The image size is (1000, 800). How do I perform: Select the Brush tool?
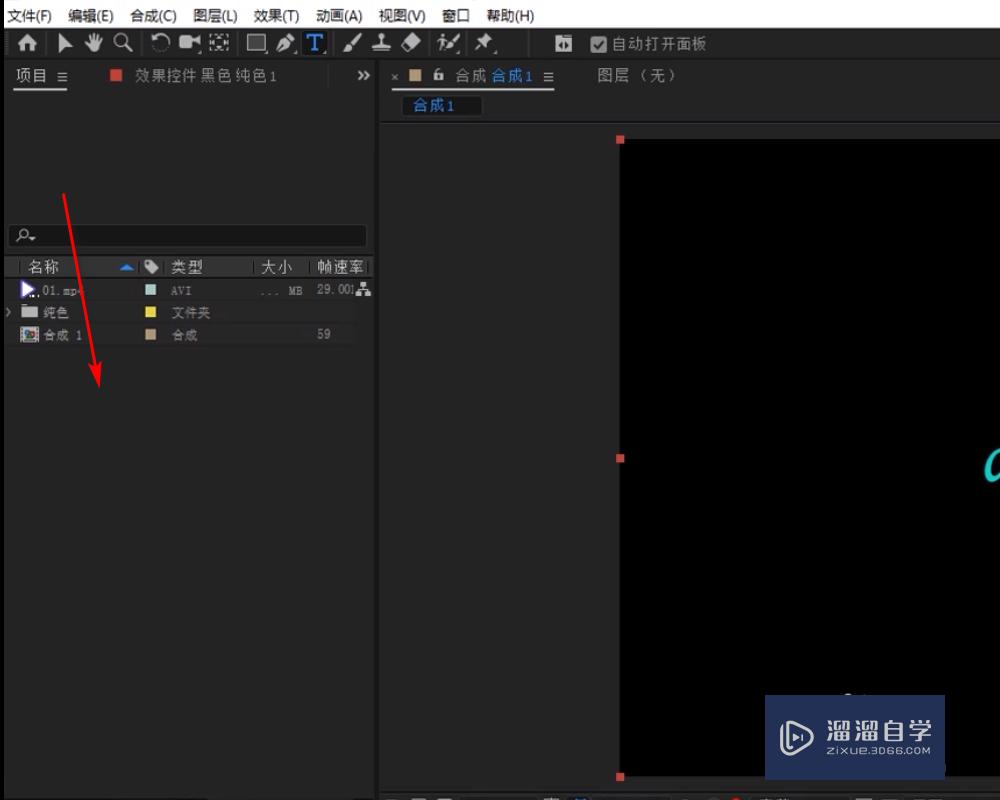pyautogui.click(x=352, y=43)
